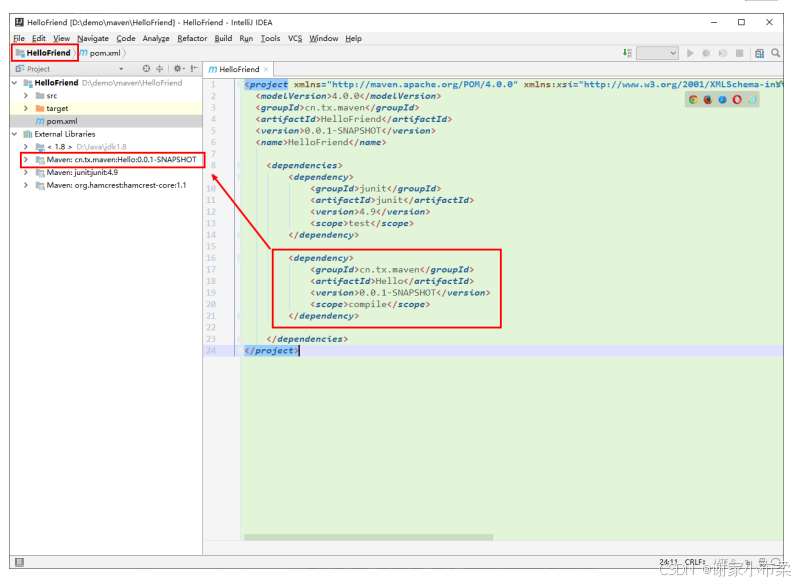The image size is (803, 585).
Task: Expand the src folder
Action: coord(26,96)
